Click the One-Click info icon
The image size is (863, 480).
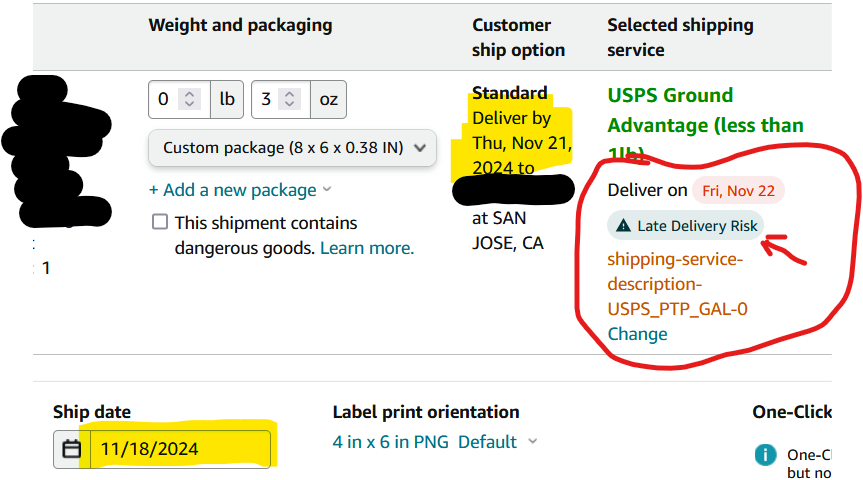(x=766, y=455)
